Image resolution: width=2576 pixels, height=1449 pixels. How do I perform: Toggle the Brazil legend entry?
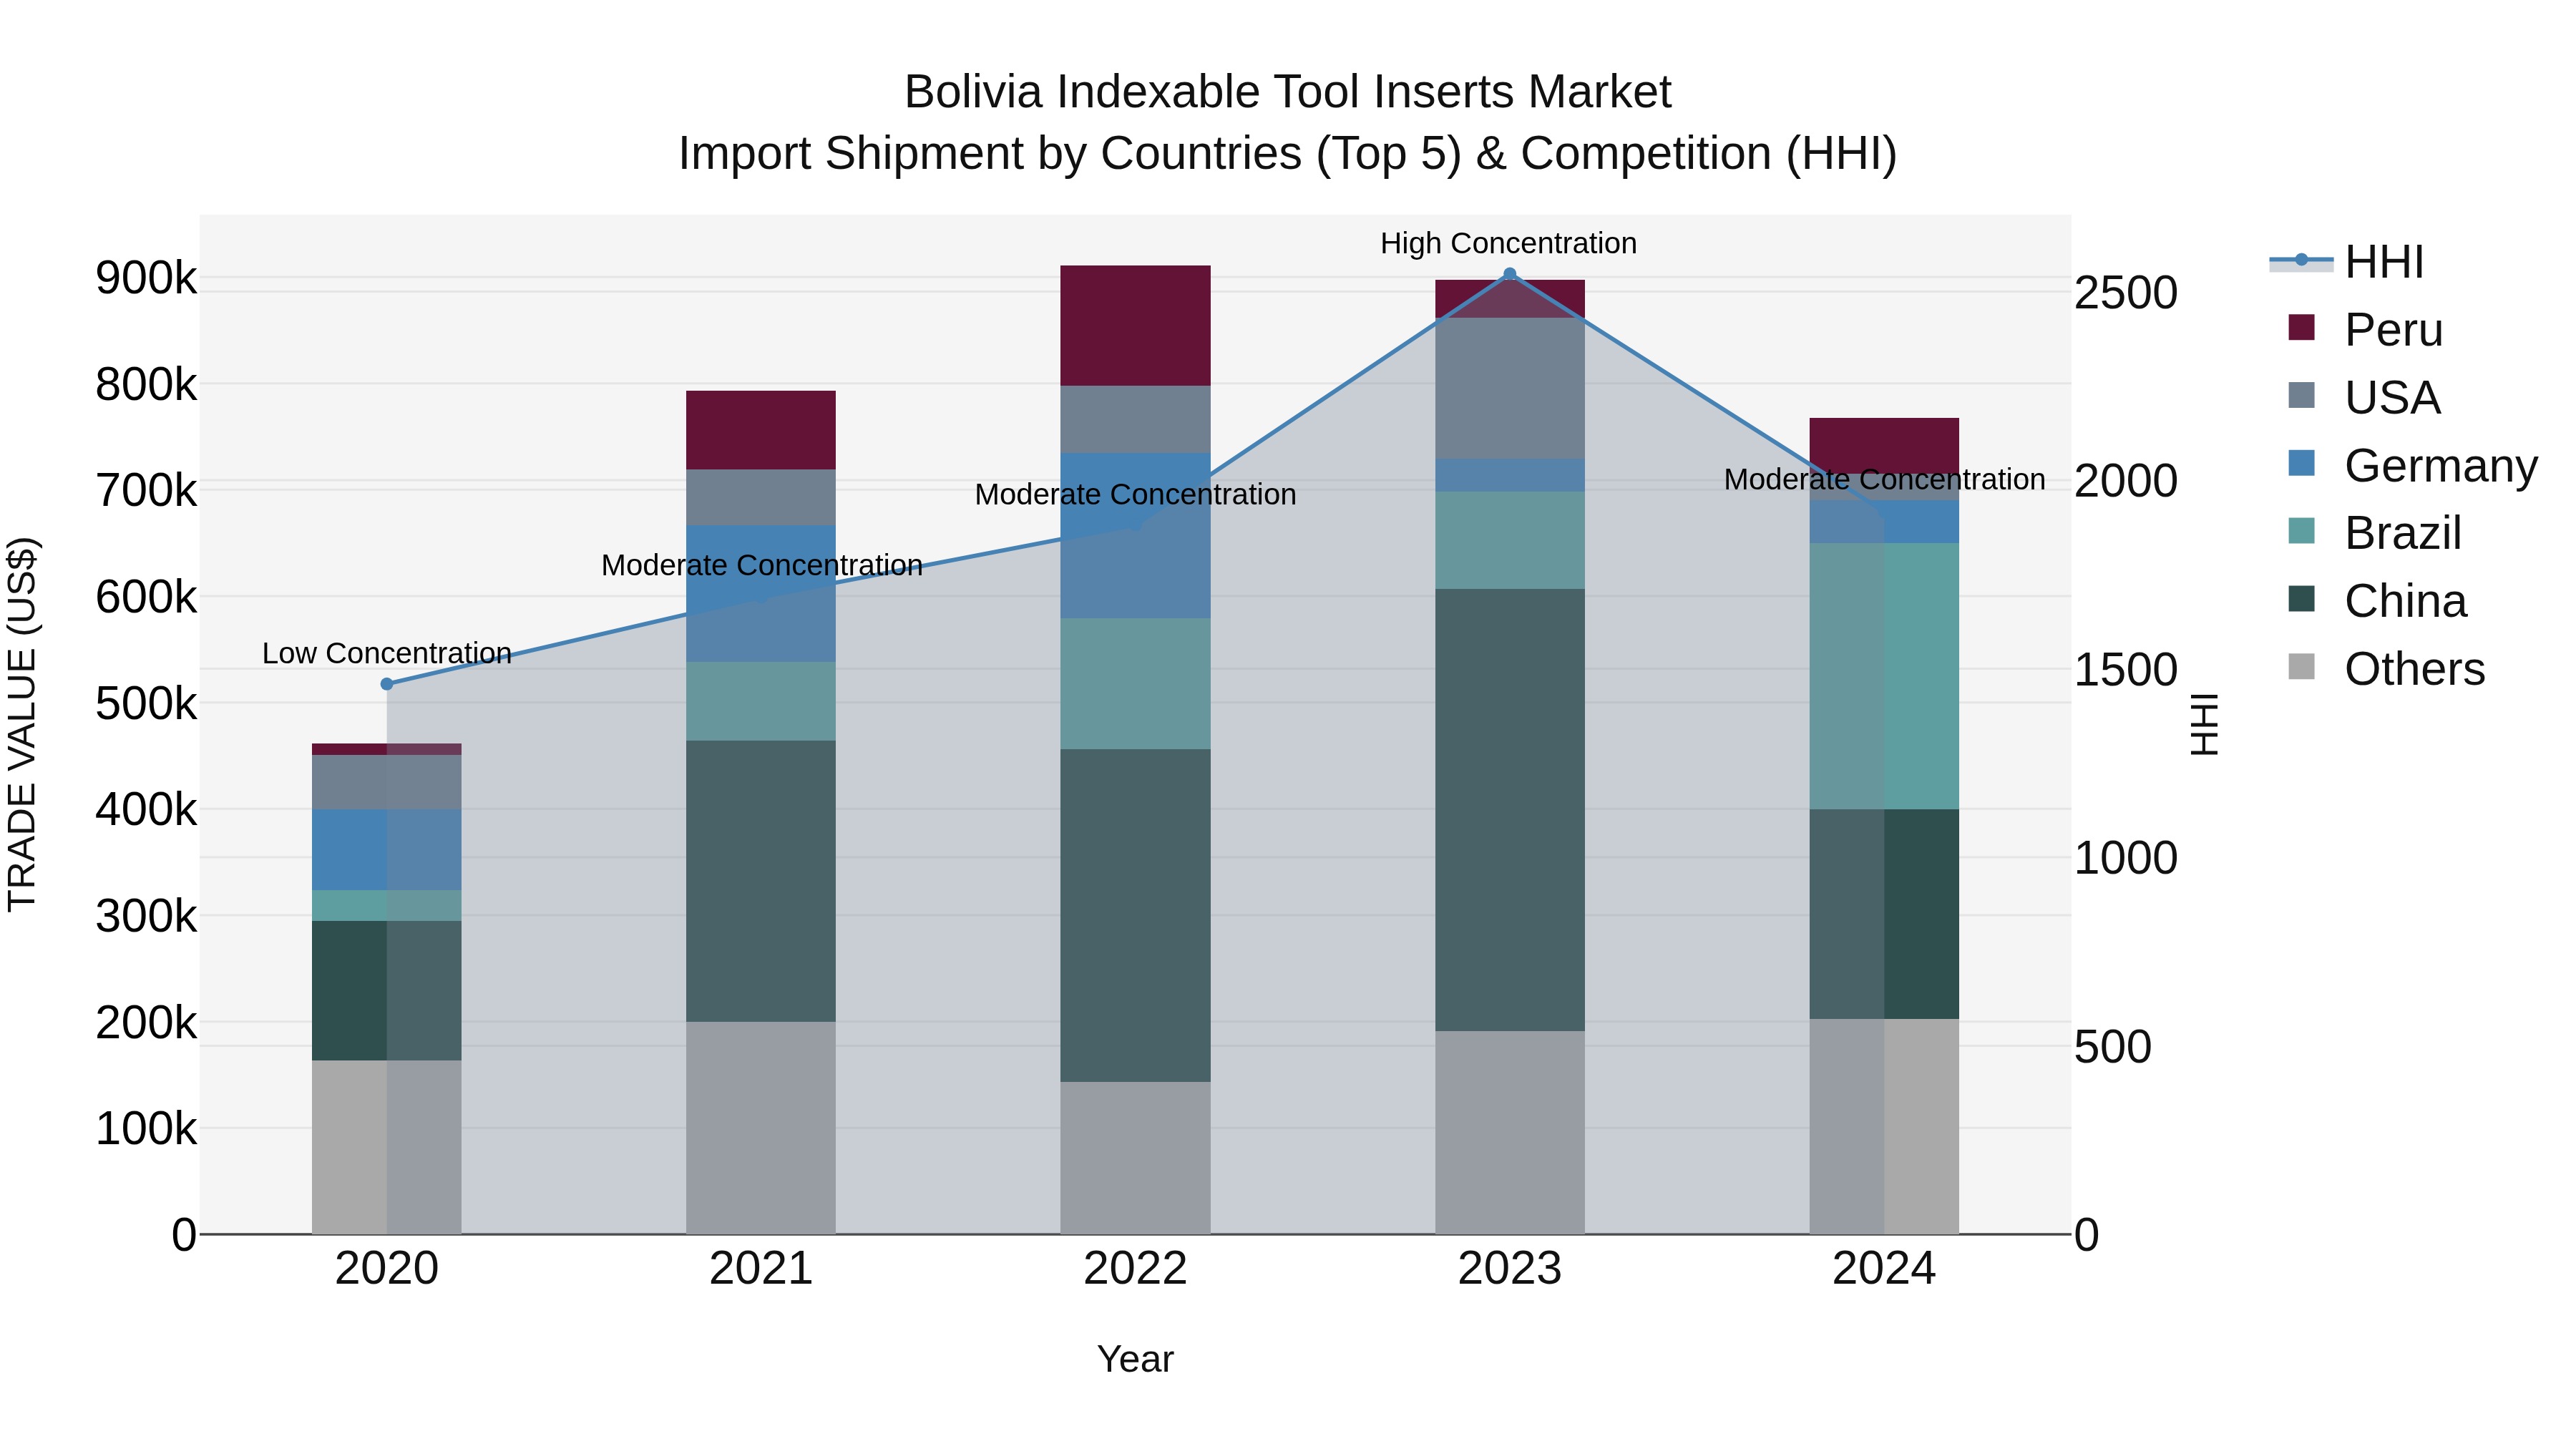[x=2374, y=533]
